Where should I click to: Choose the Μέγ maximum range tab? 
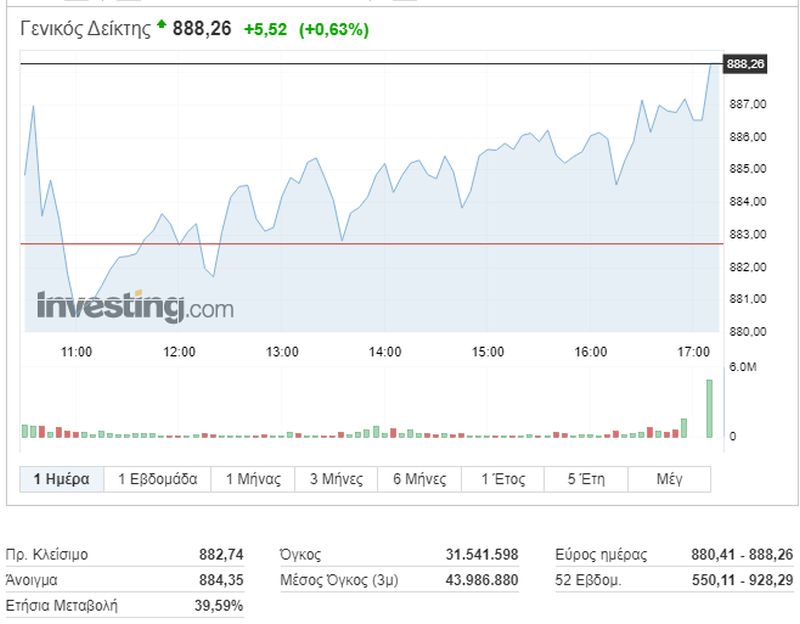pos(669,479)
